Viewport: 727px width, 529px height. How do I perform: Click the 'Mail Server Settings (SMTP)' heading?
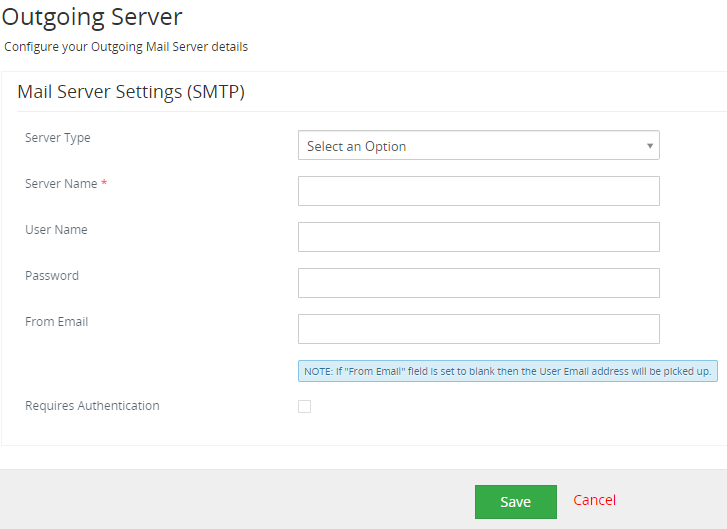[x=131, y=91]
